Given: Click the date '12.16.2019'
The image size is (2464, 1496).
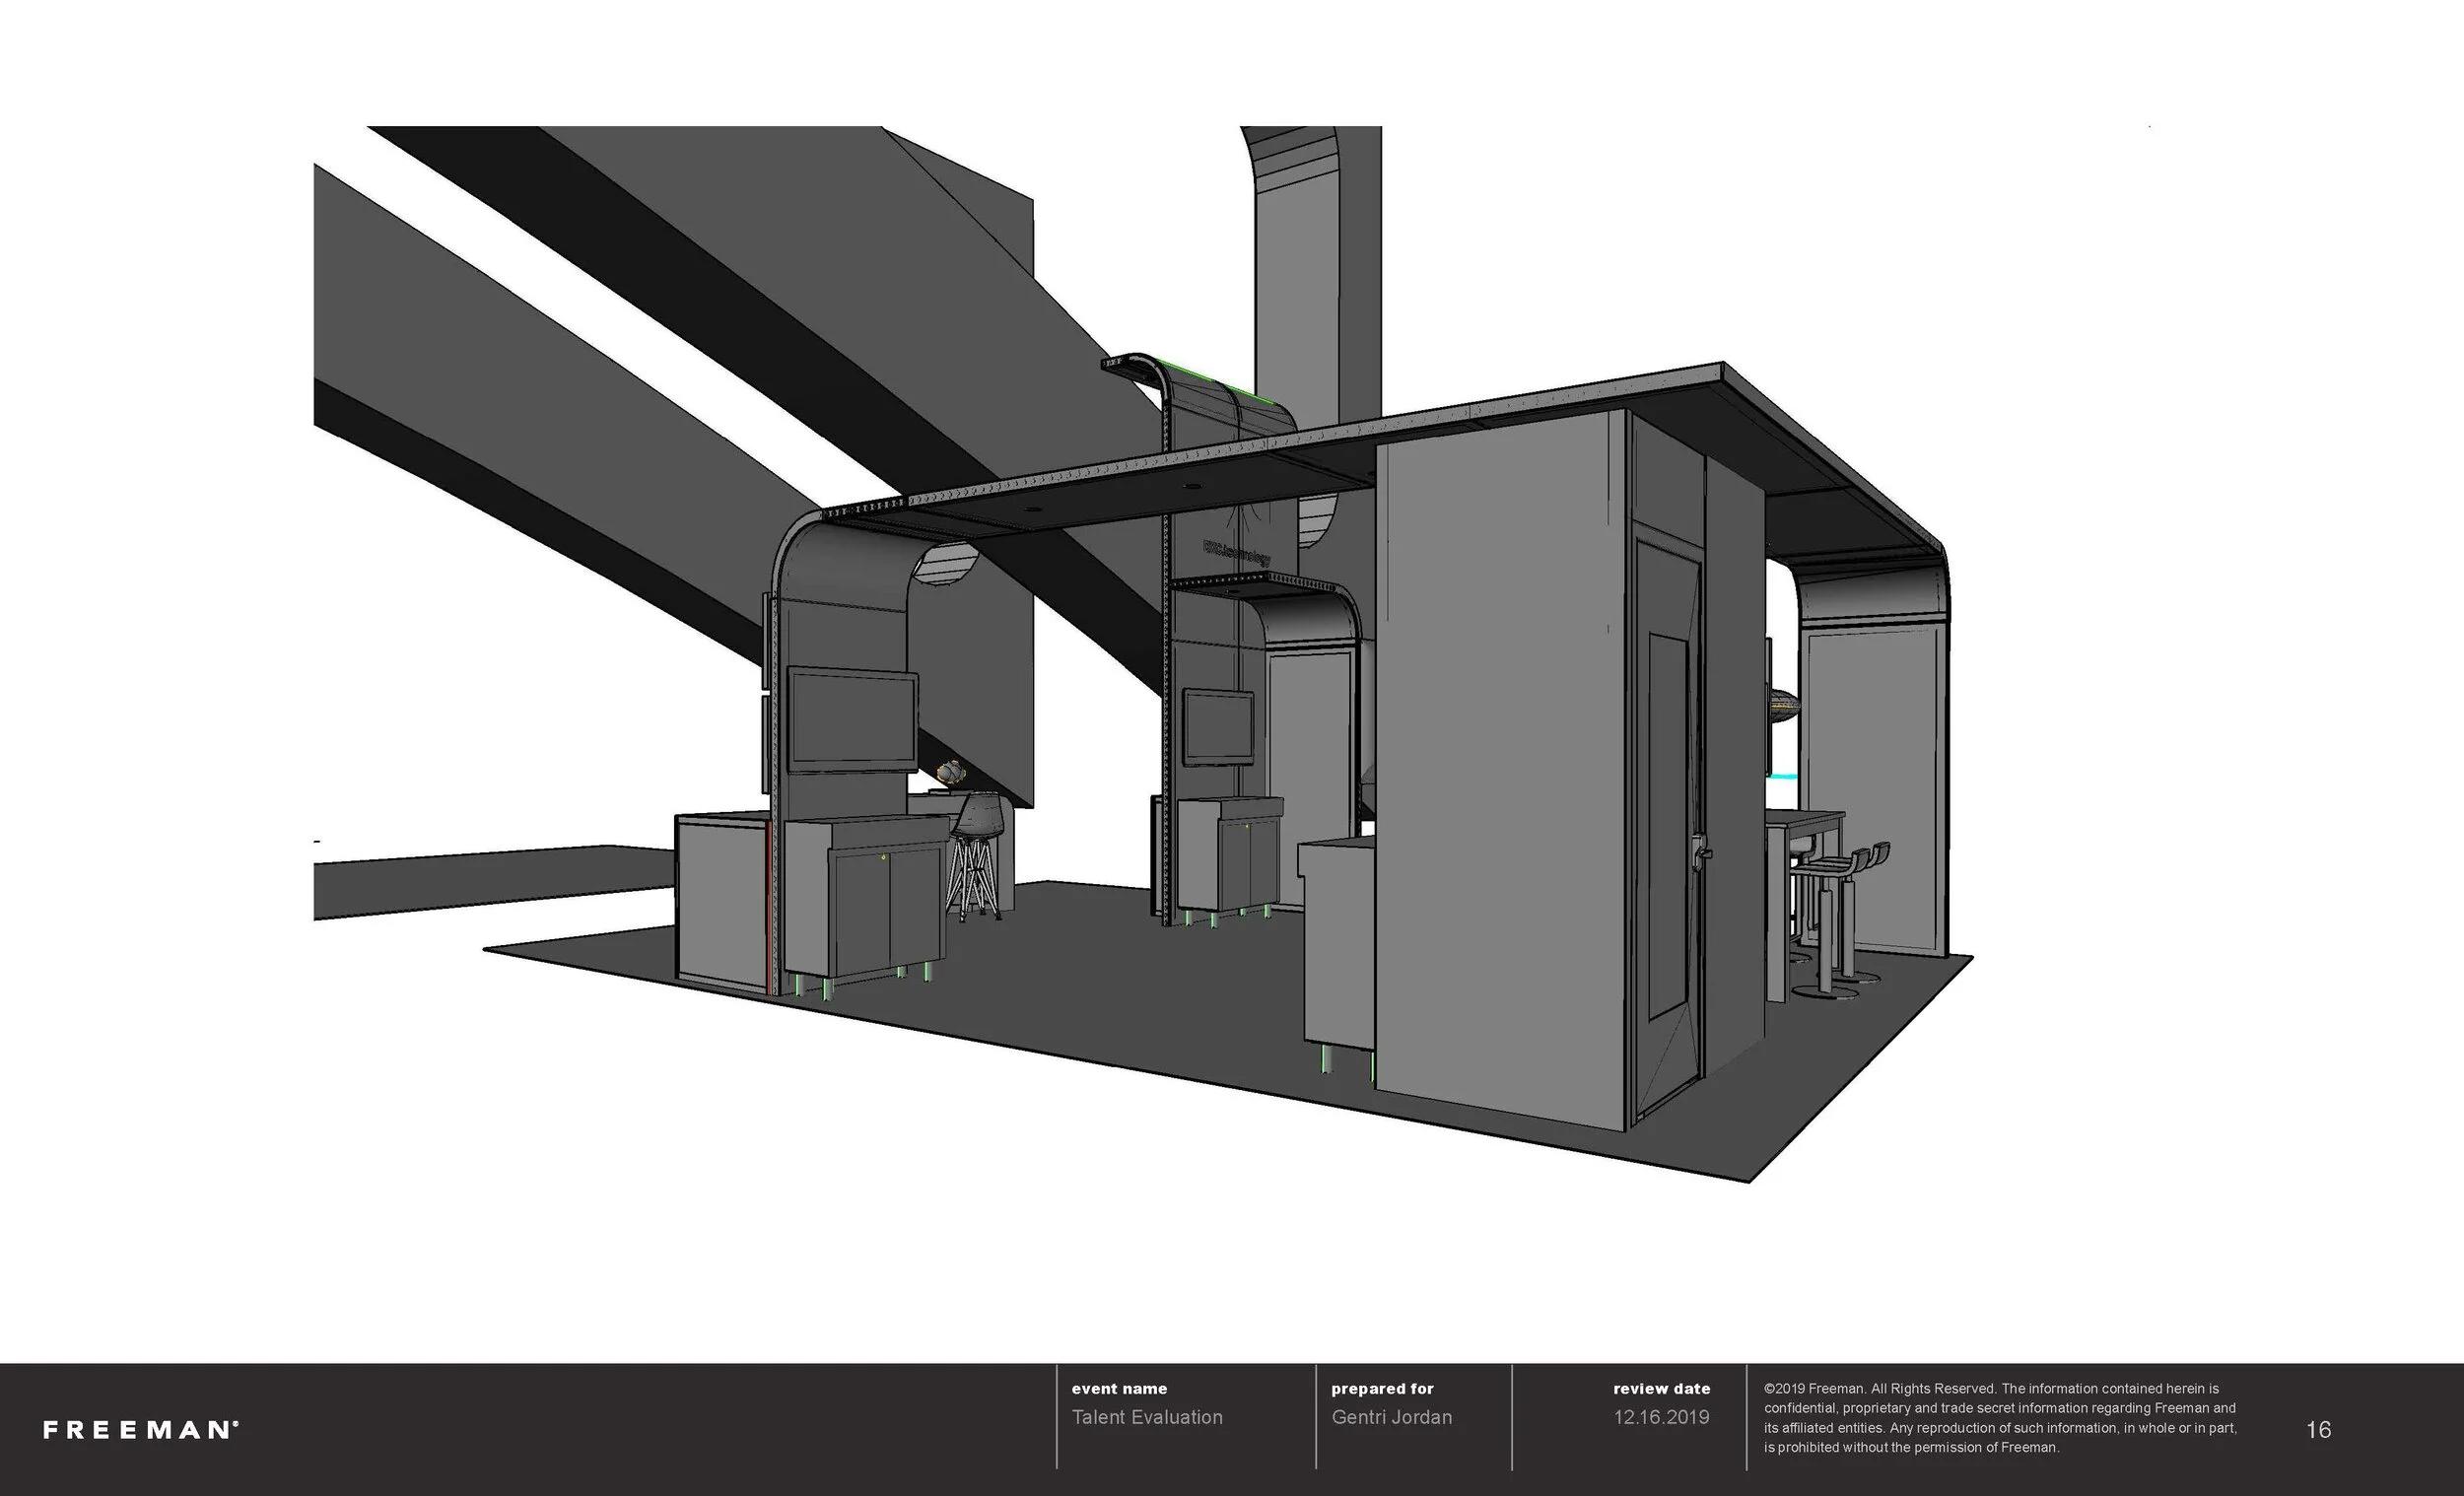Looking at the screenshot, I should 1661,1417.
